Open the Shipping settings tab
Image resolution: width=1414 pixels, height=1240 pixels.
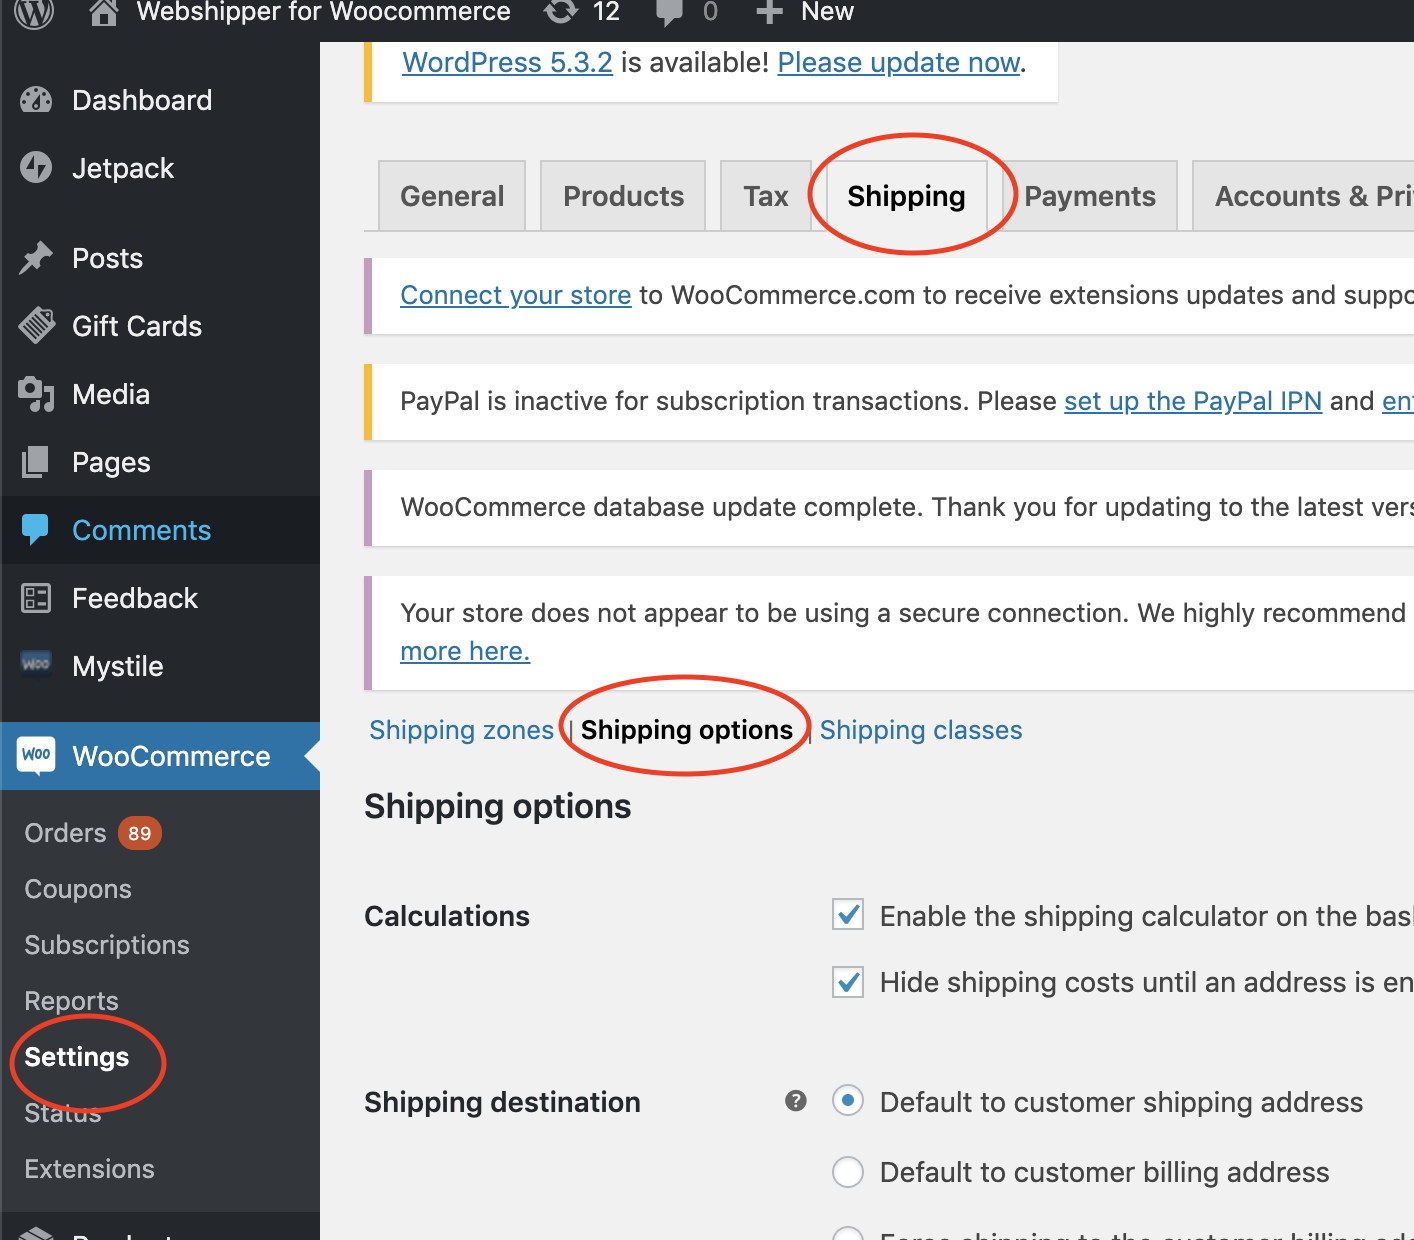coord(906,196)
